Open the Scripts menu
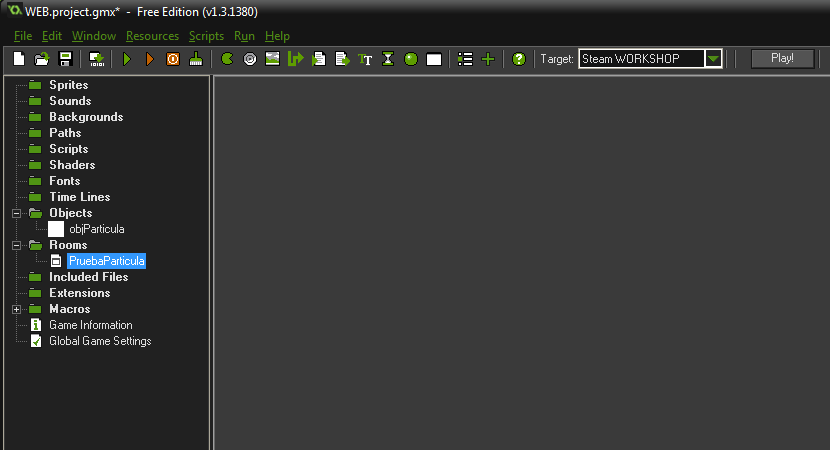This screenshot has width=830, height=450. tap(206, 36)
